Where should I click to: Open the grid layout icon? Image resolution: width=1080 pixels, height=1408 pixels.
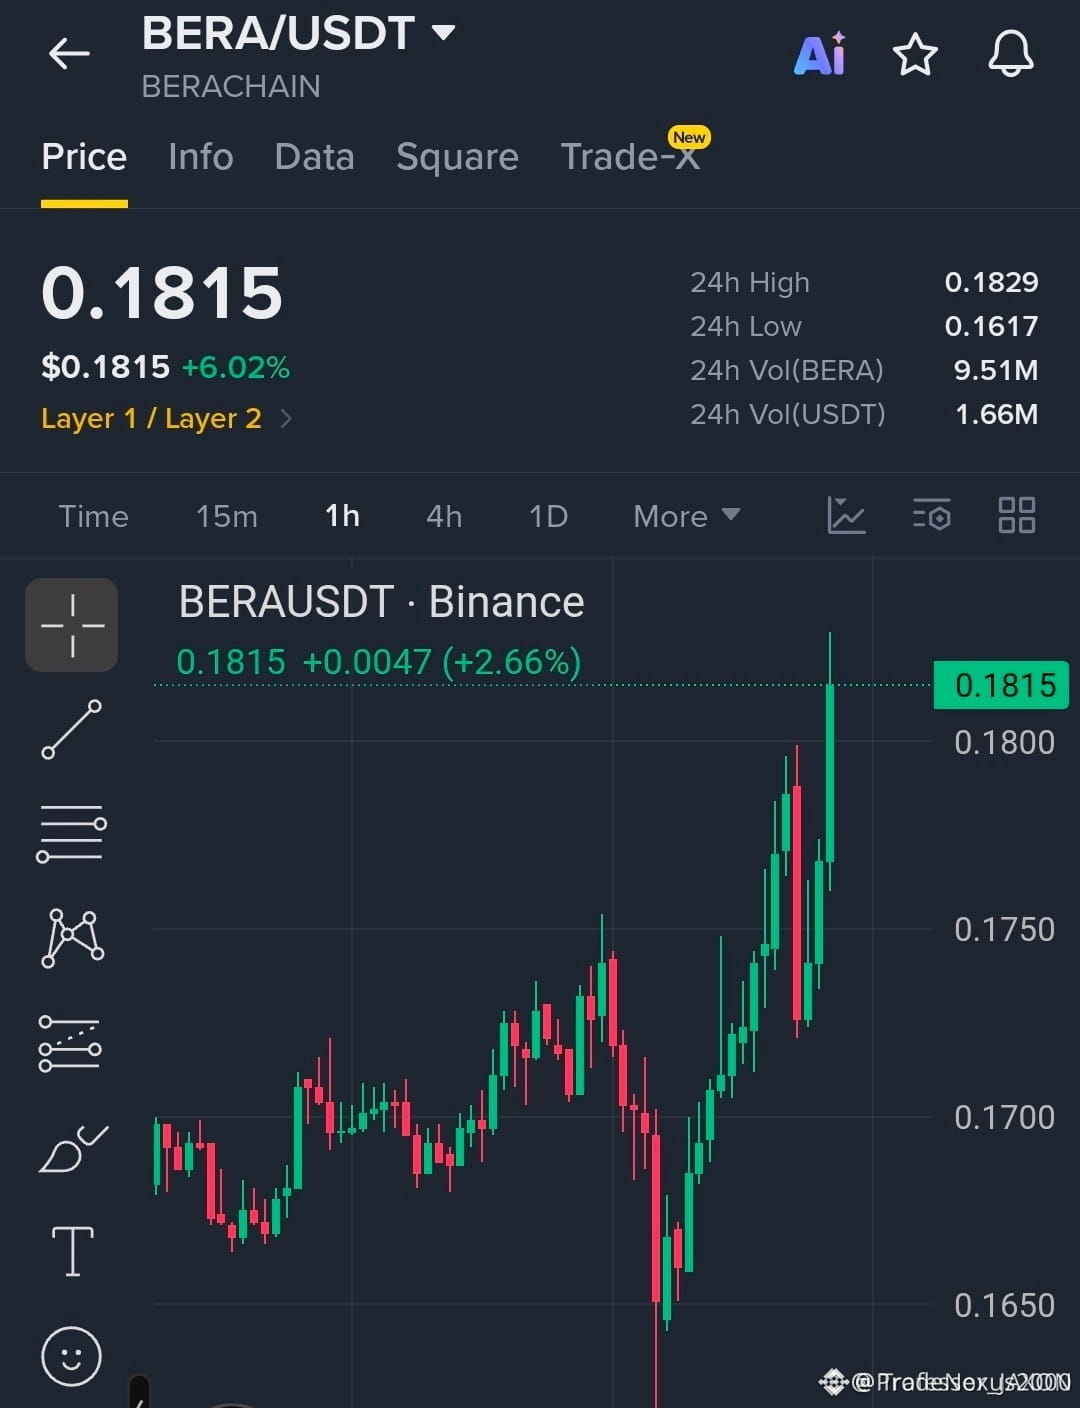click(1017, 516)
